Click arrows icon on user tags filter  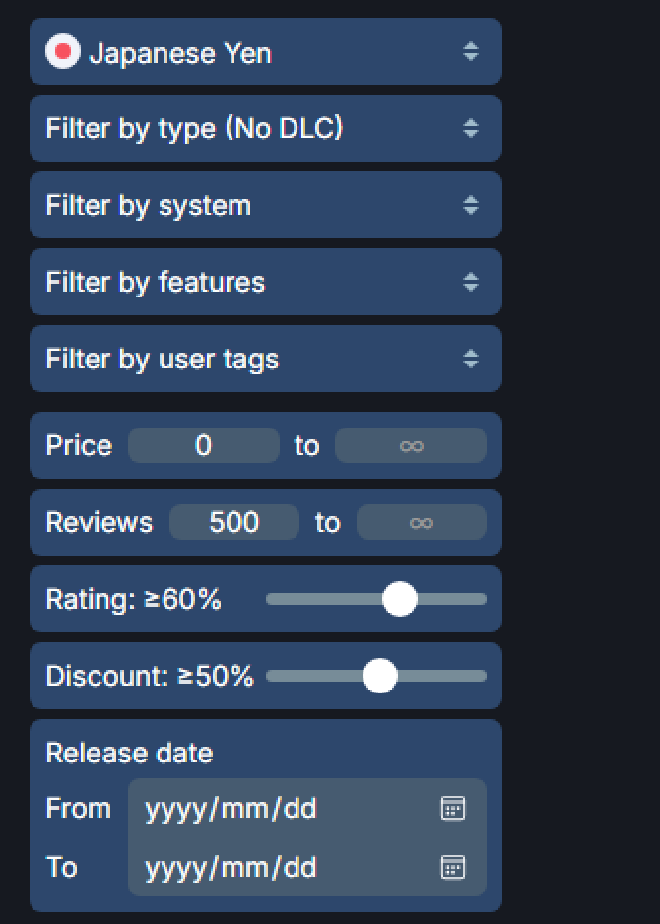[x=471, y=358]
